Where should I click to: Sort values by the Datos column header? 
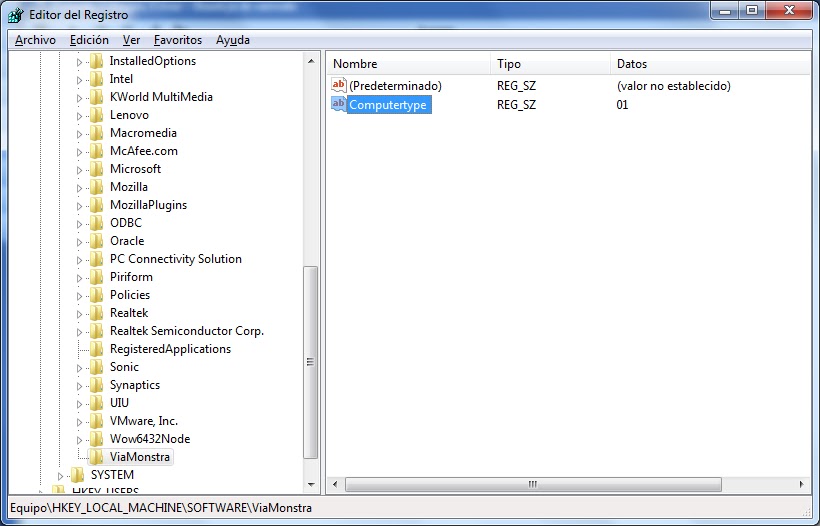coord(711,64)
